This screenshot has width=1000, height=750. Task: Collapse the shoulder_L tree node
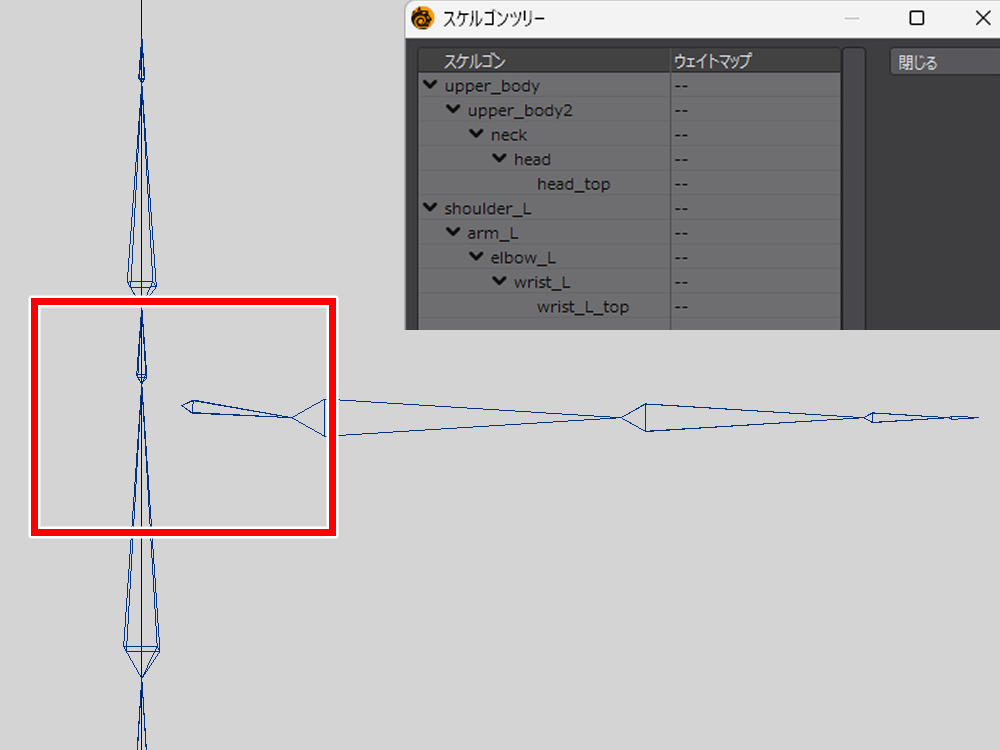pyautogui.click(x=430, y=207)
